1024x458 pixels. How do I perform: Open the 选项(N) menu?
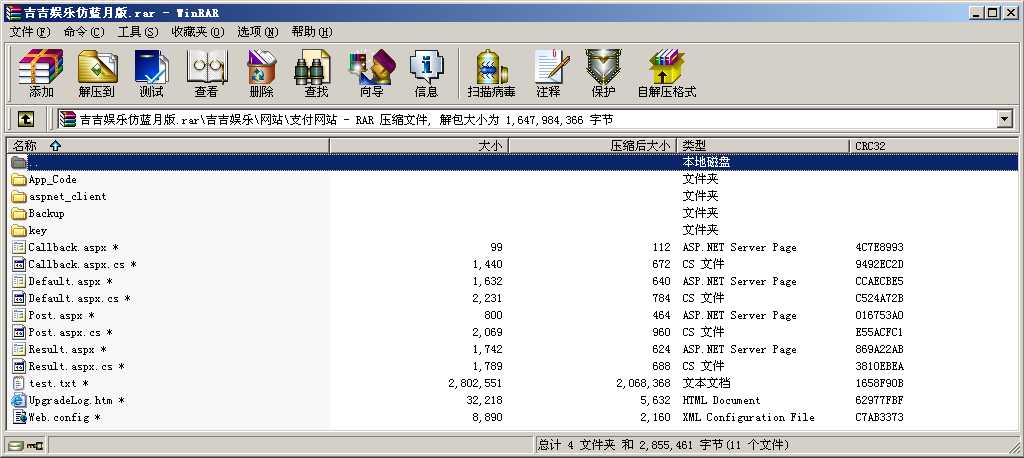point(257,32)
